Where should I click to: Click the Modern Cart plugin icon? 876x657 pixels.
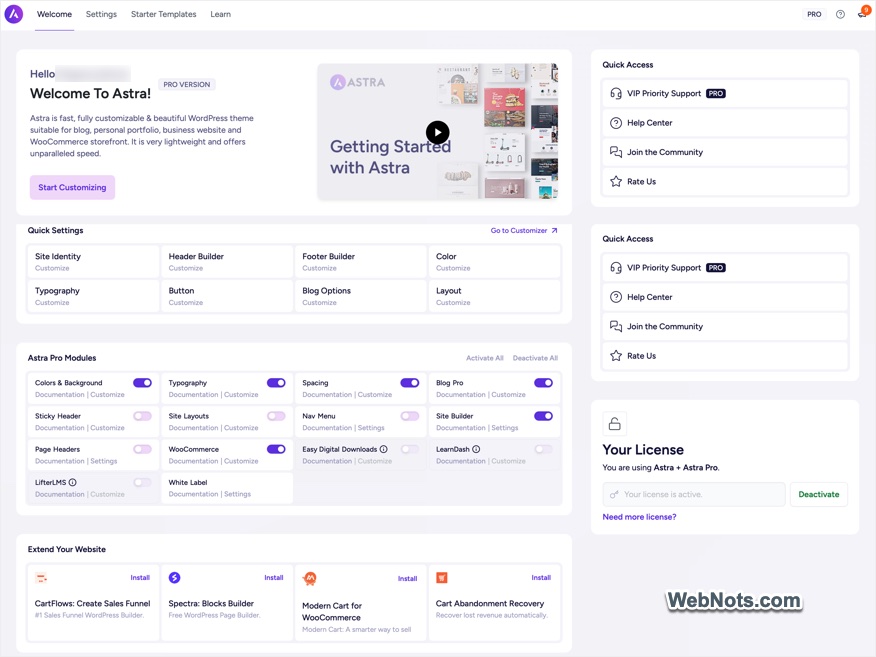point(310,579)
